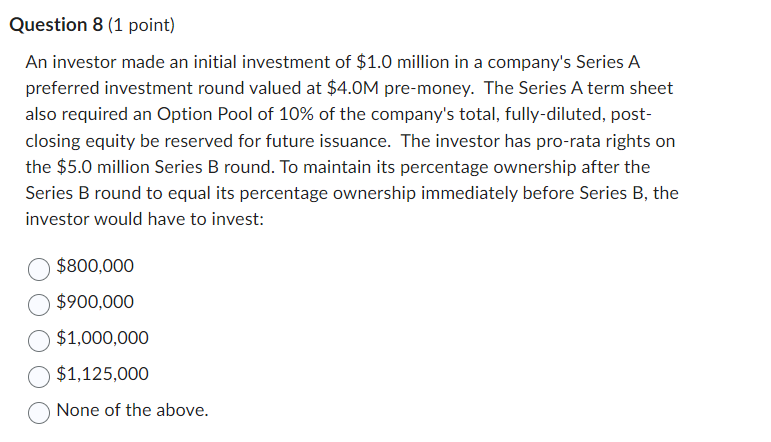Select the None of the above radio
The height and width of the screenshot is (442, 771).
point(39,411)
